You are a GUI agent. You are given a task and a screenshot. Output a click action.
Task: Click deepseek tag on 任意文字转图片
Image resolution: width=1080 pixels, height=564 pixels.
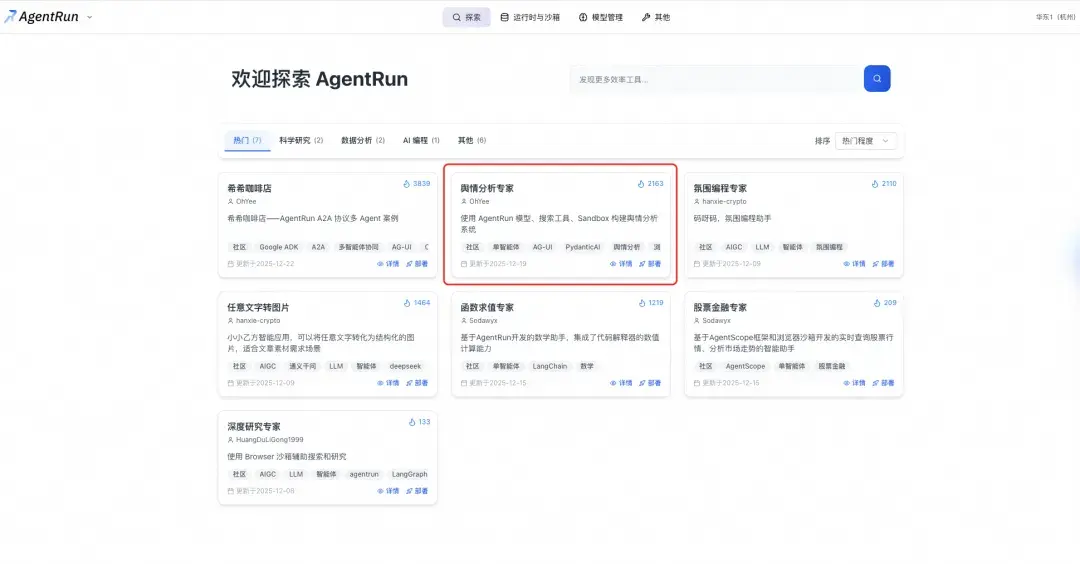405,366
